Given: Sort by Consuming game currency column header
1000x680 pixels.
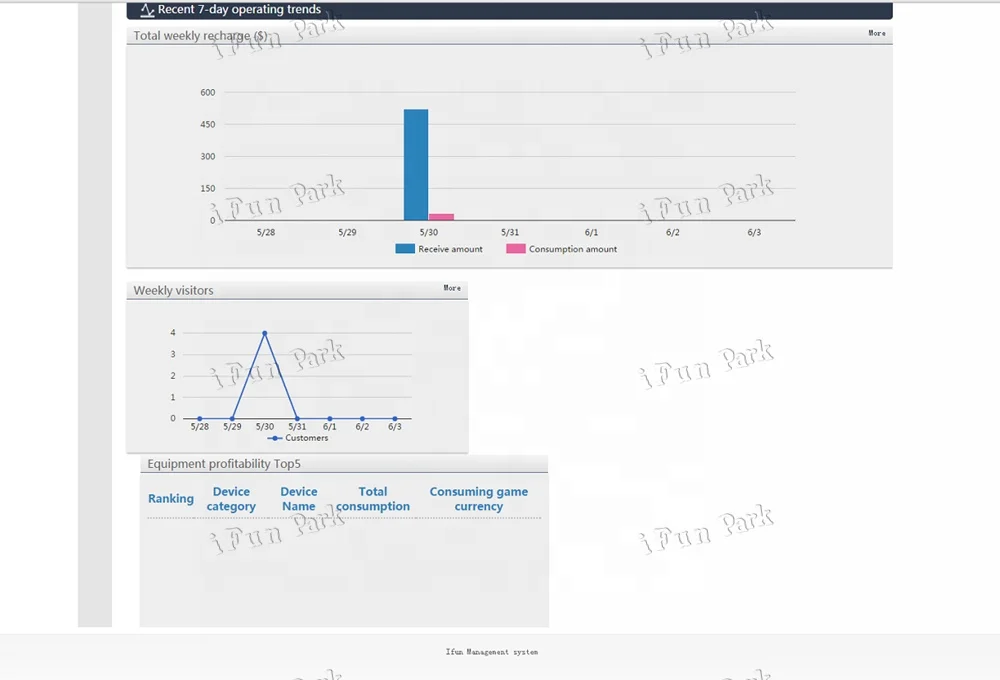Looking at the screenshot, I should pyautogui.click(x=478, y=499).
